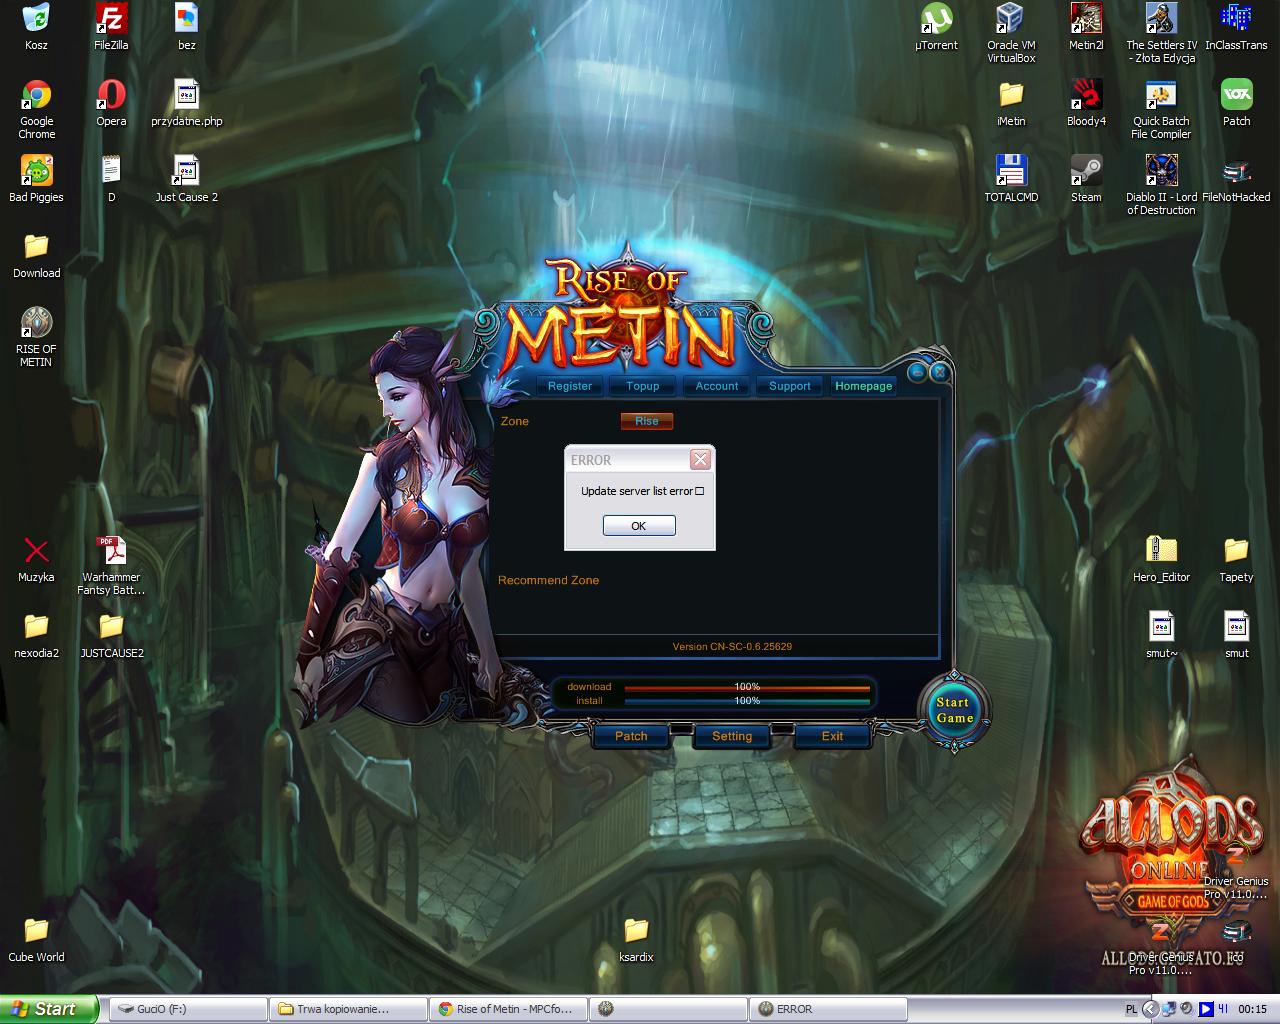Screen dimensions: 1280x1024
Task: Open the Register tab in launcher
Action: coord(570,386)
